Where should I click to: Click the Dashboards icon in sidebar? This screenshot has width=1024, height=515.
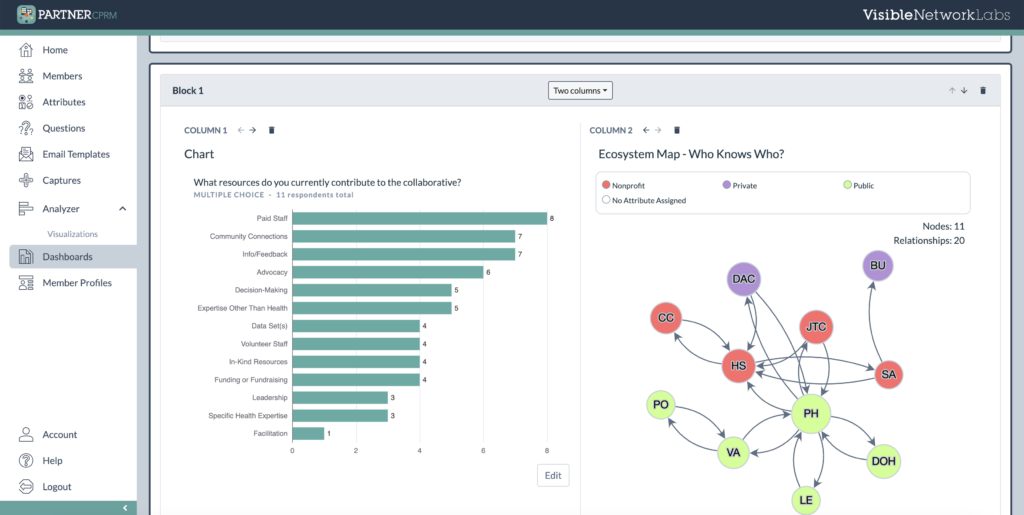(26, 257)
